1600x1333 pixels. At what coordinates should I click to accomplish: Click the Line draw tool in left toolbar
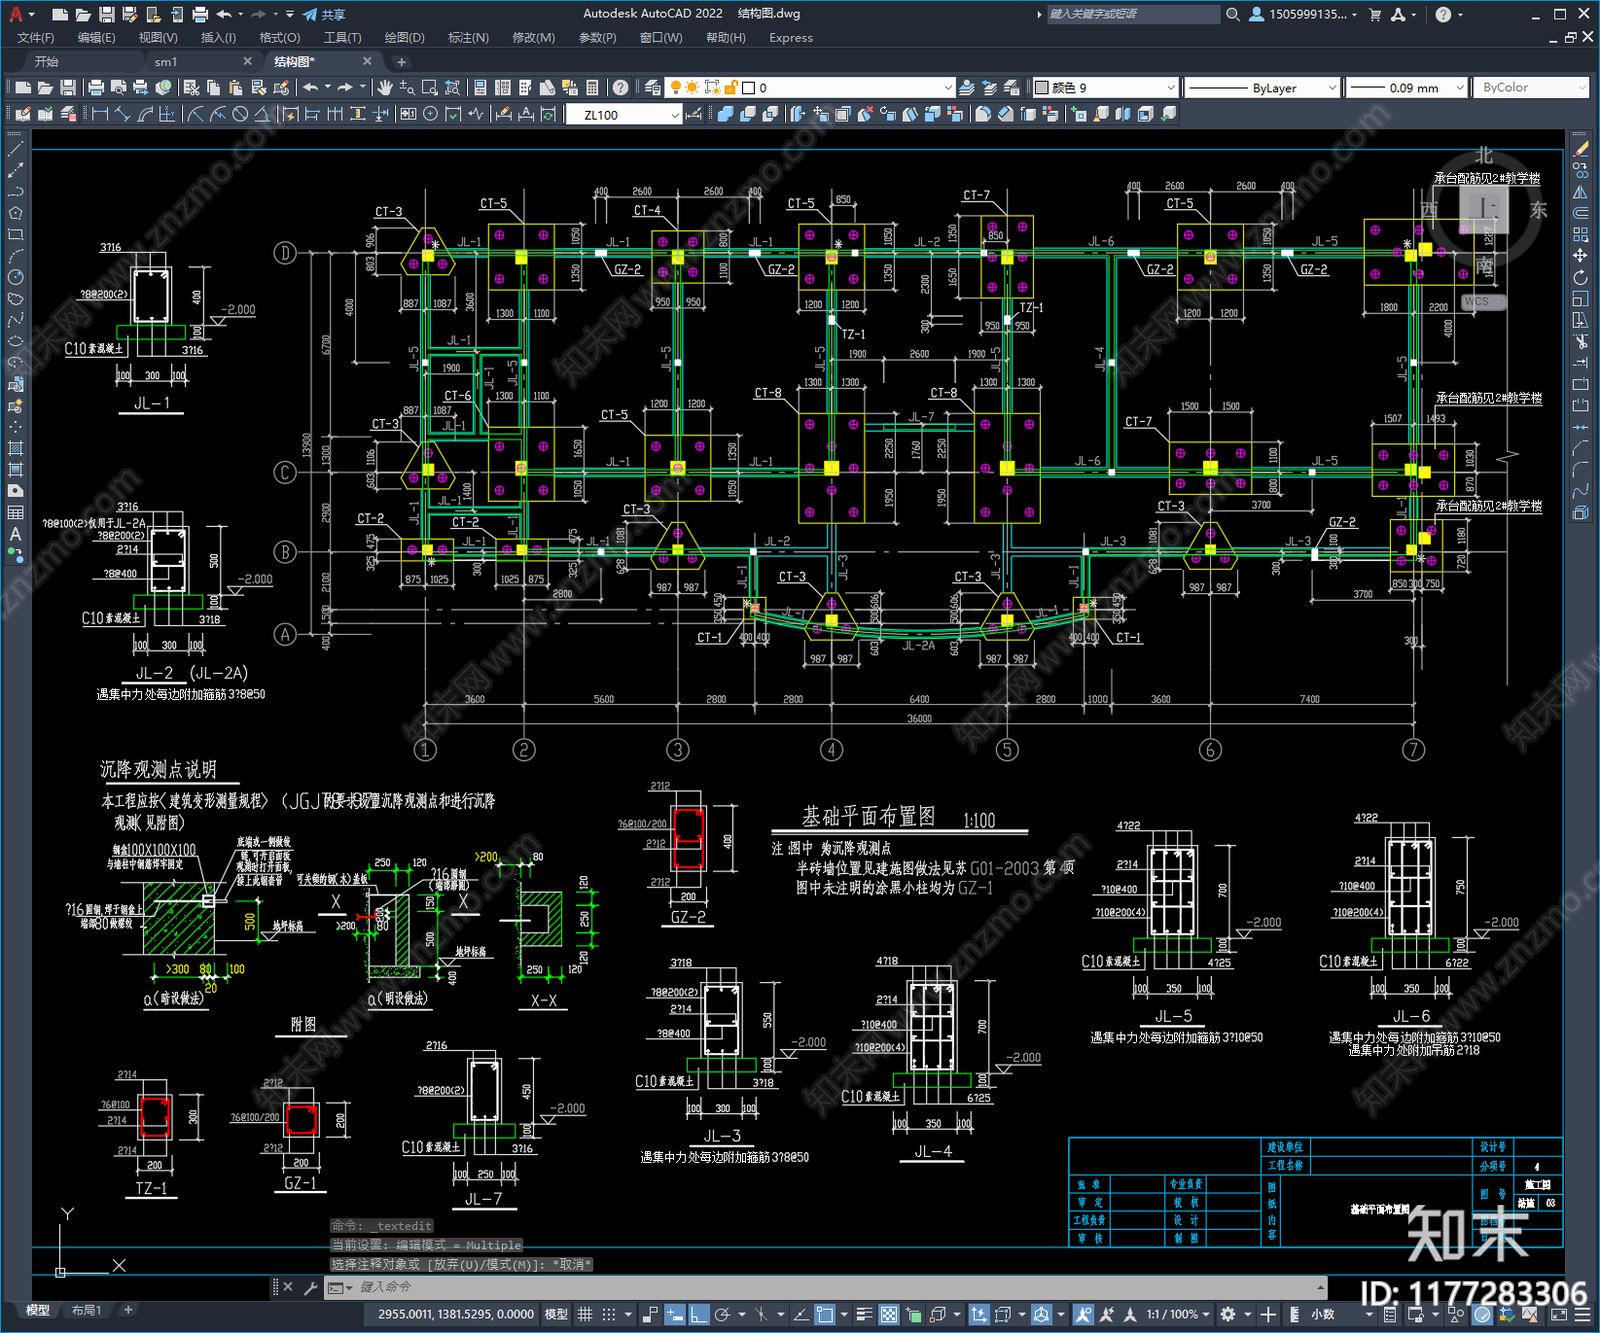pos(15,149)
